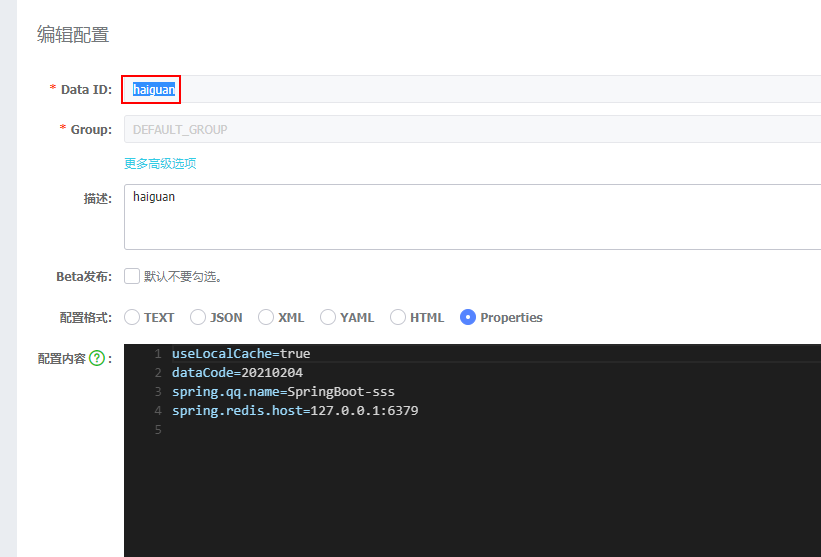Pick the YAML format radio button

tap(328, 317)
